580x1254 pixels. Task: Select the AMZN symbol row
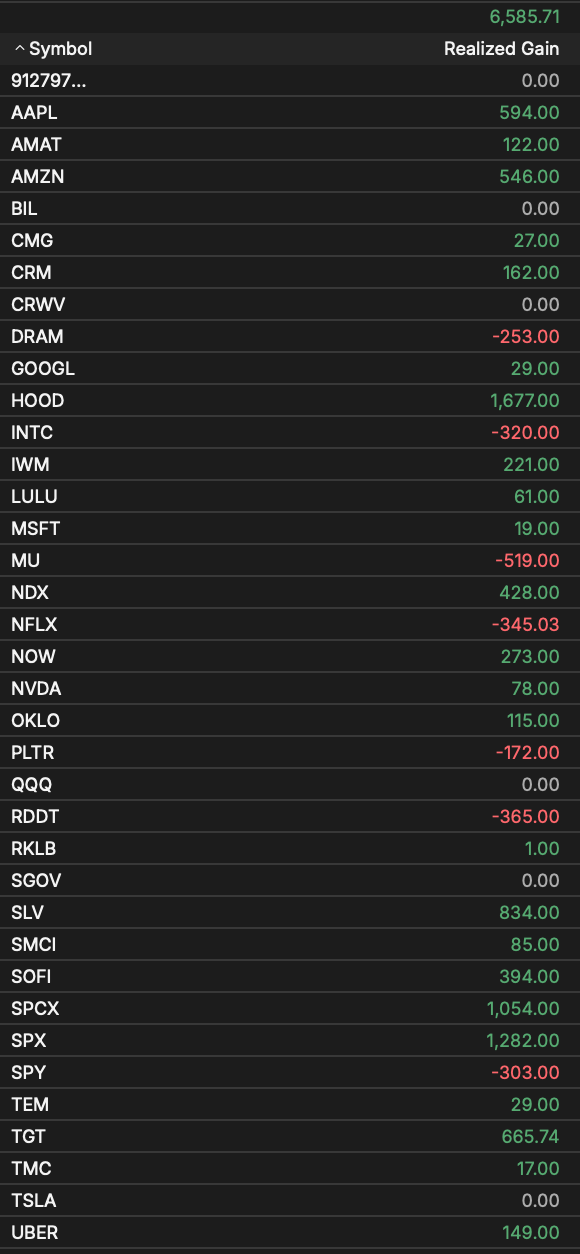[290, 177]
